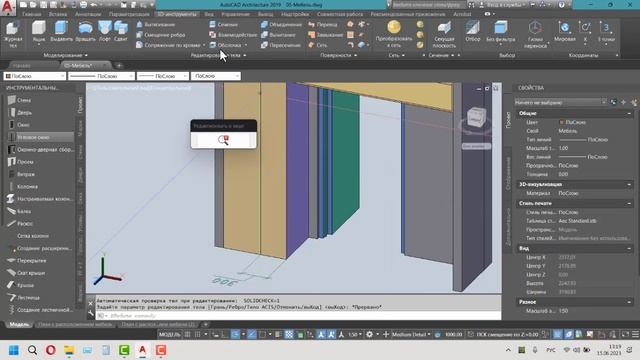Click the Сечение slice tool
The height and width of the screenshot is (360, 640).
point(223,24)
